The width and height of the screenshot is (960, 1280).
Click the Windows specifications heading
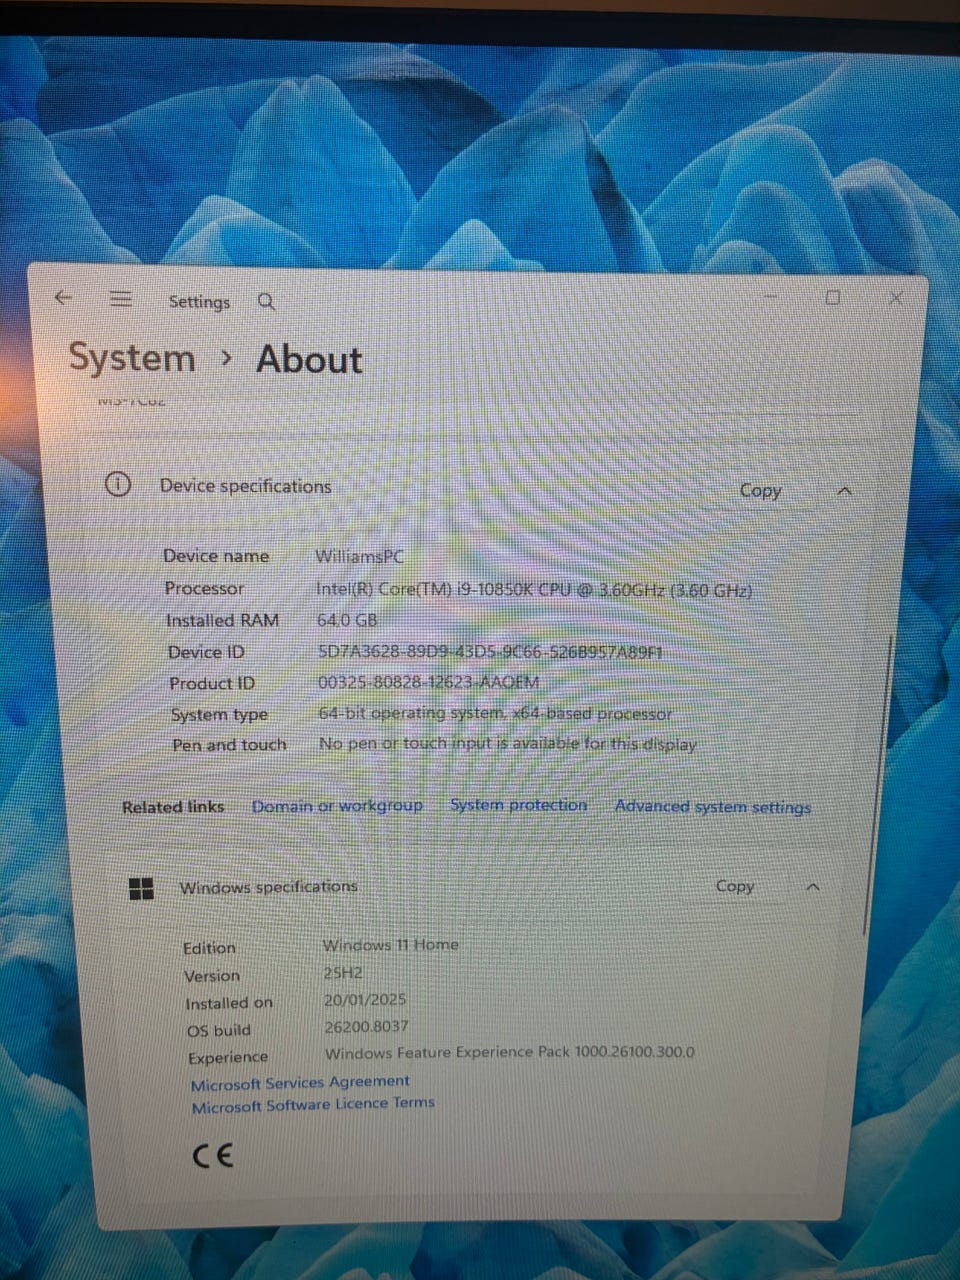click(268, 886)
